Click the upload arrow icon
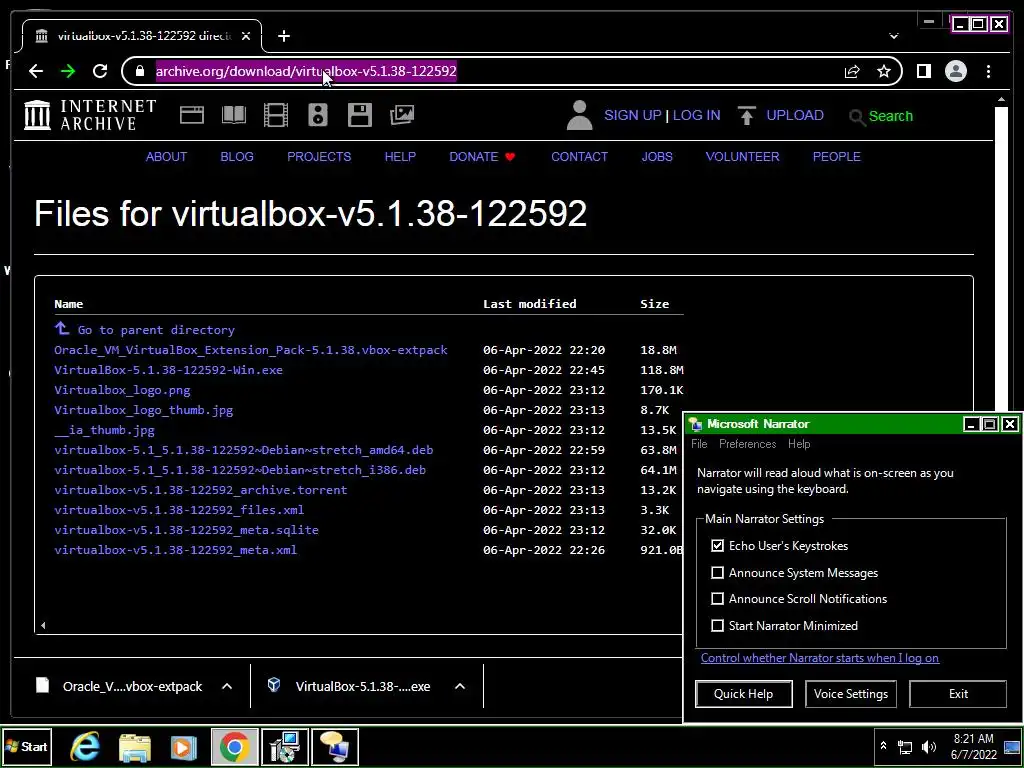The image size is (1024, 768). pos(747,116)
